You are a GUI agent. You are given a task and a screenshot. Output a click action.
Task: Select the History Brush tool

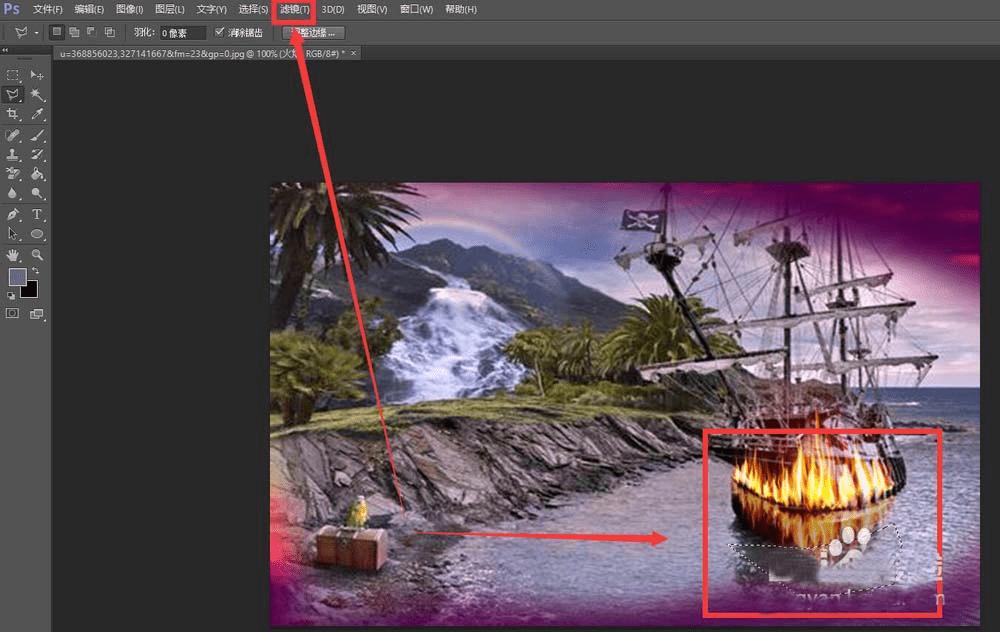point(37,154)
